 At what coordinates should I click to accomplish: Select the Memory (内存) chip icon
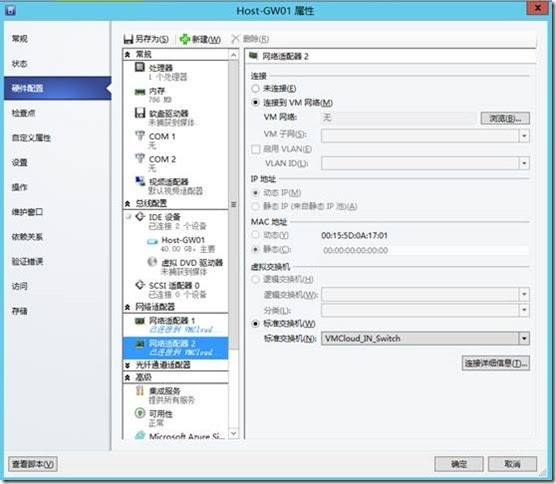pyautogui.click(x=140, y=92)
